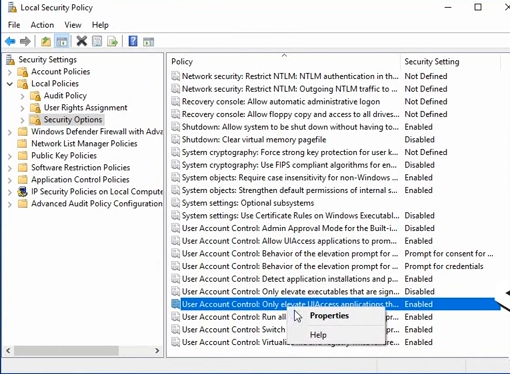Screen dimensions: 510x374
Task: Select Local Policies tree item
Action: 55,84
